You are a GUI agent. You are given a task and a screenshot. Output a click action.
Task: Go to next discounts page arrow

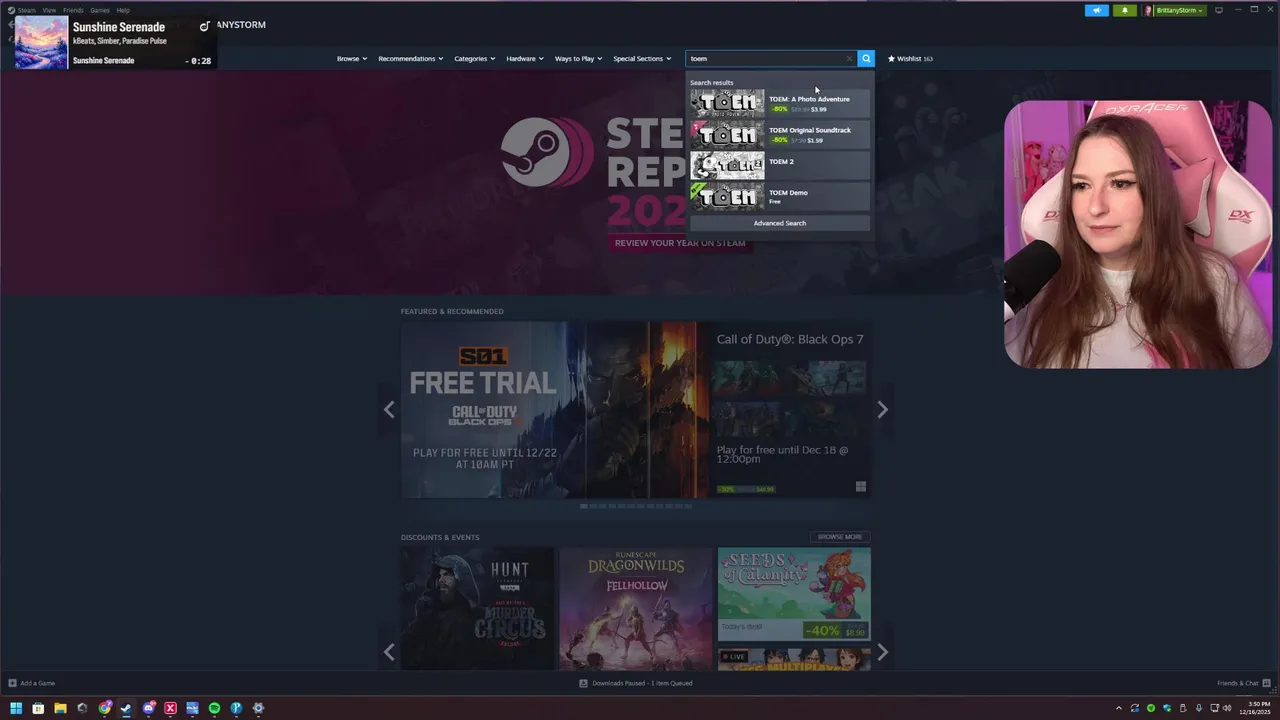pyautogui.click(x=882, y=653)
